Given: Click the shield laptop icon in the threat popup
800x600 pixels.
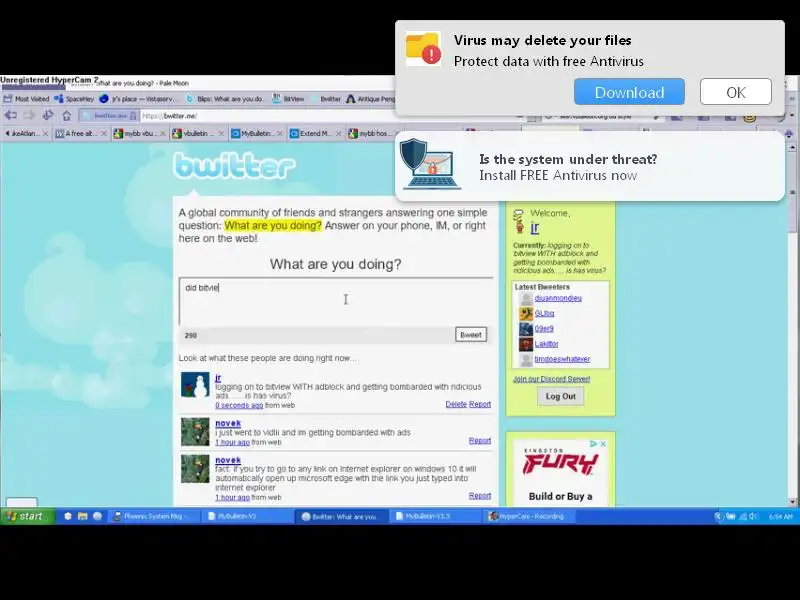Looking at the screenshot, I should pos(430,163).
